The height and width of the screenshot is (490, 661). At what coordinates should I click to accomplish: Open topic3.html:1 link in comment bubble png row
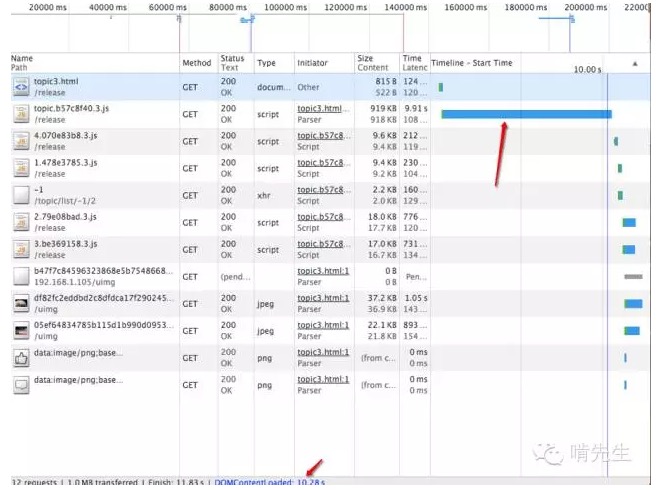[x=323, y=379]
